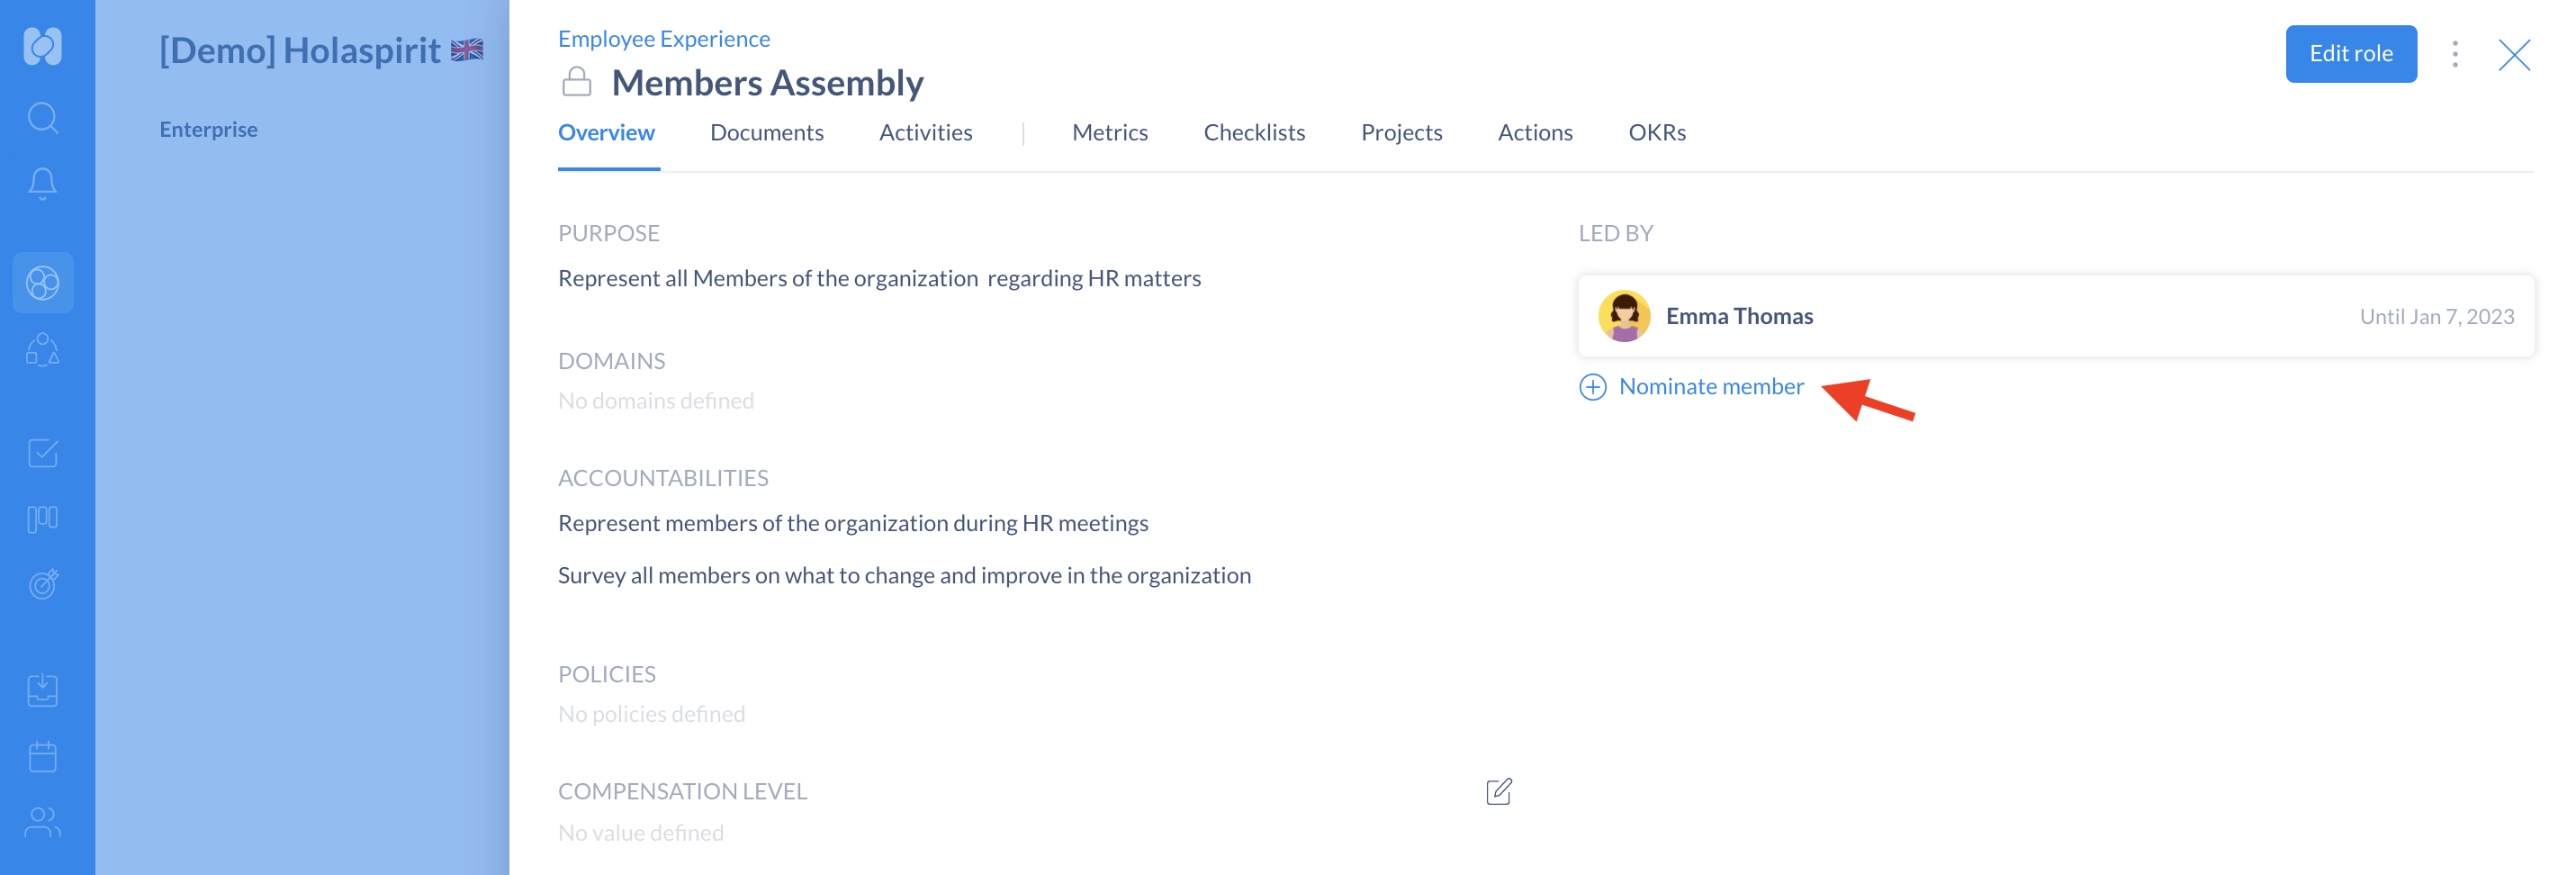2576x875 pixels.
Task: Click the COMPENSATION LEVEL heading
Action: pos(682,791)
